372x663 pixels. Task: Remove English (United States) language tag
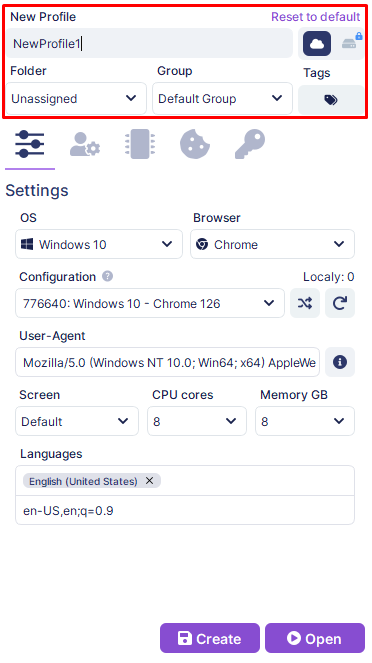(x=149, y=481)
